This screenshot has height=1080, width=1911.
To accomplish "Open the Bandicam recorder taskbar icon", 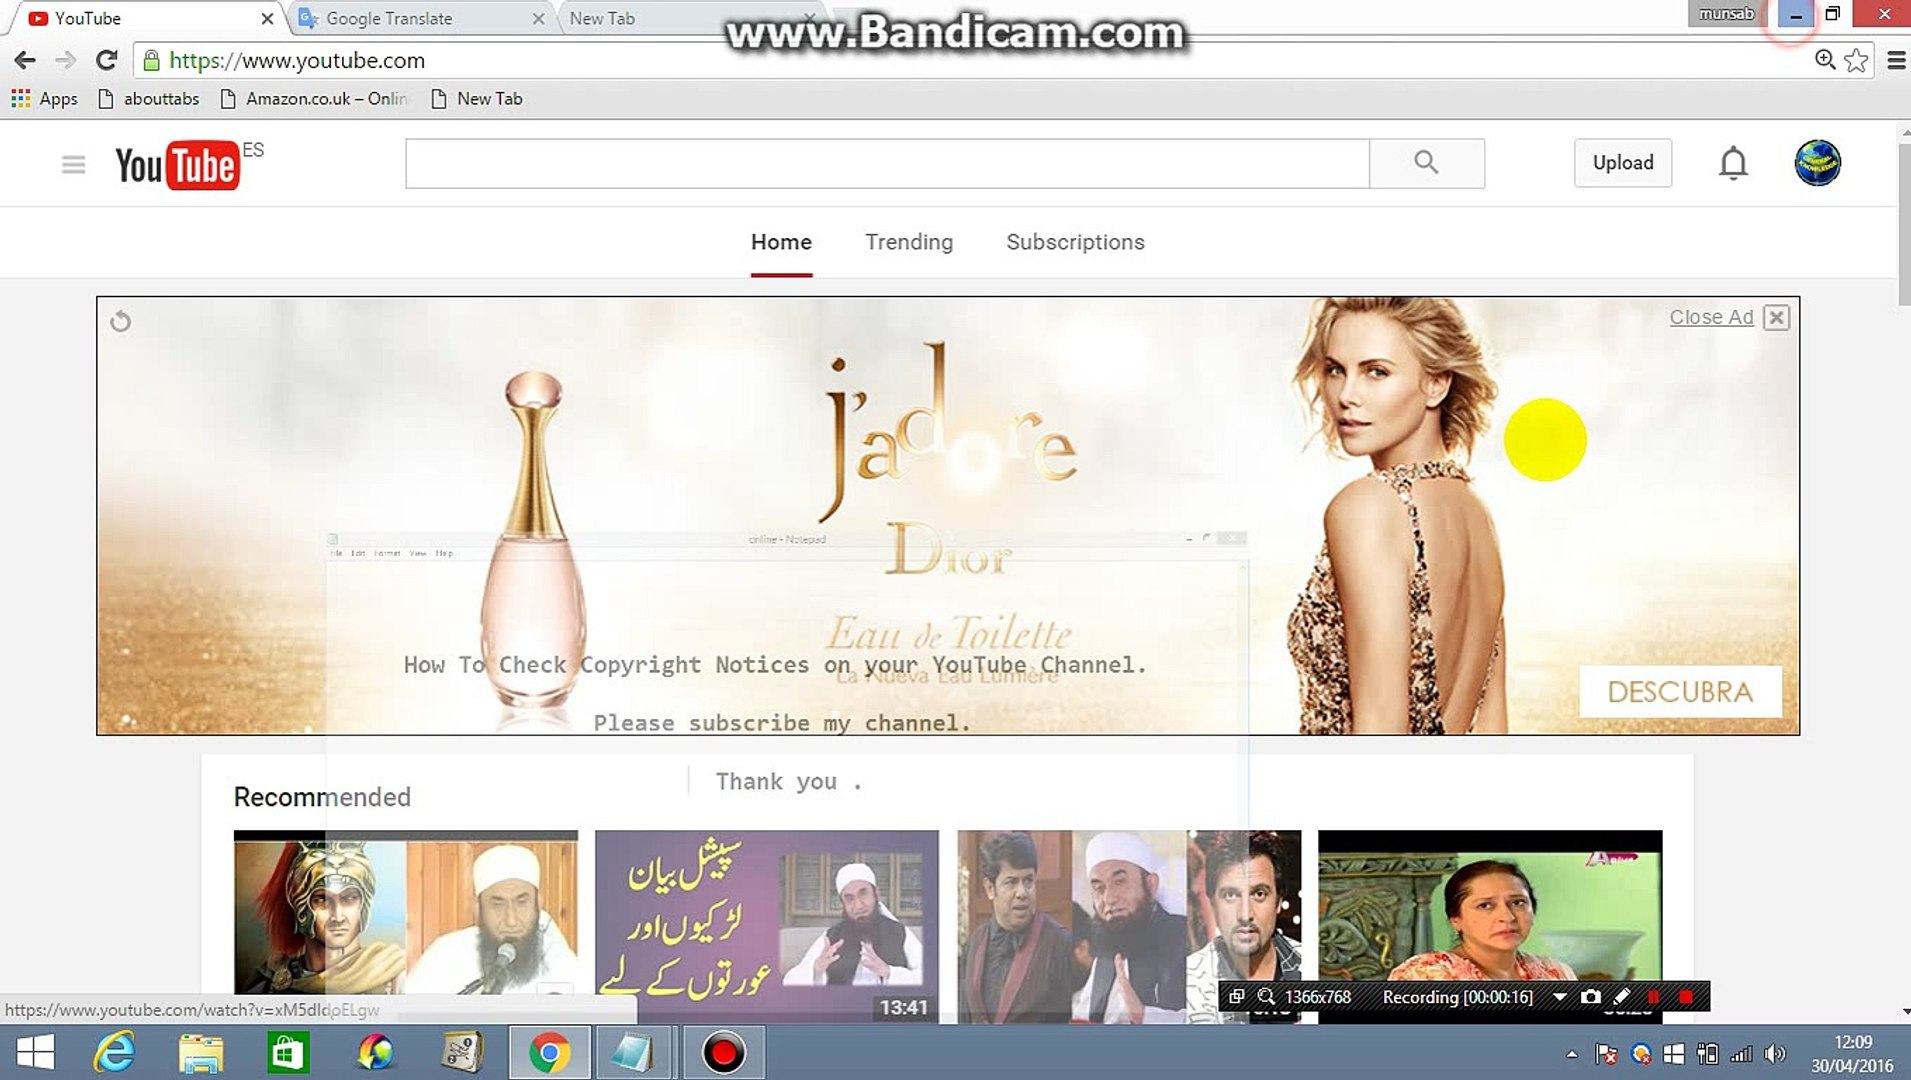I will [723, 1052].
